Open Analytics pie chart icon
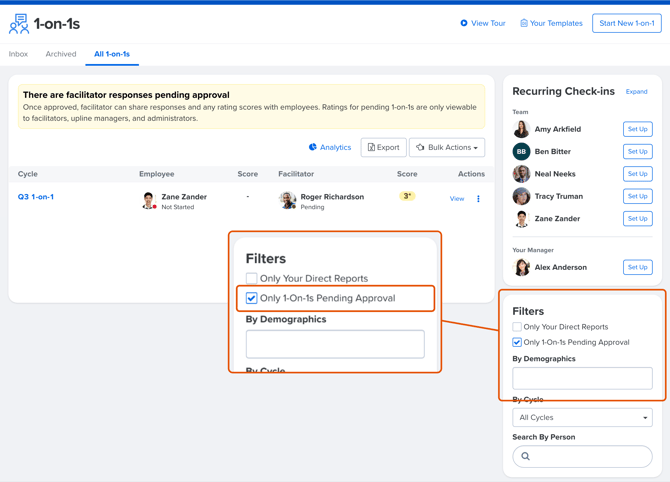This screenshot has height=482, width=670. pos(313,147)
